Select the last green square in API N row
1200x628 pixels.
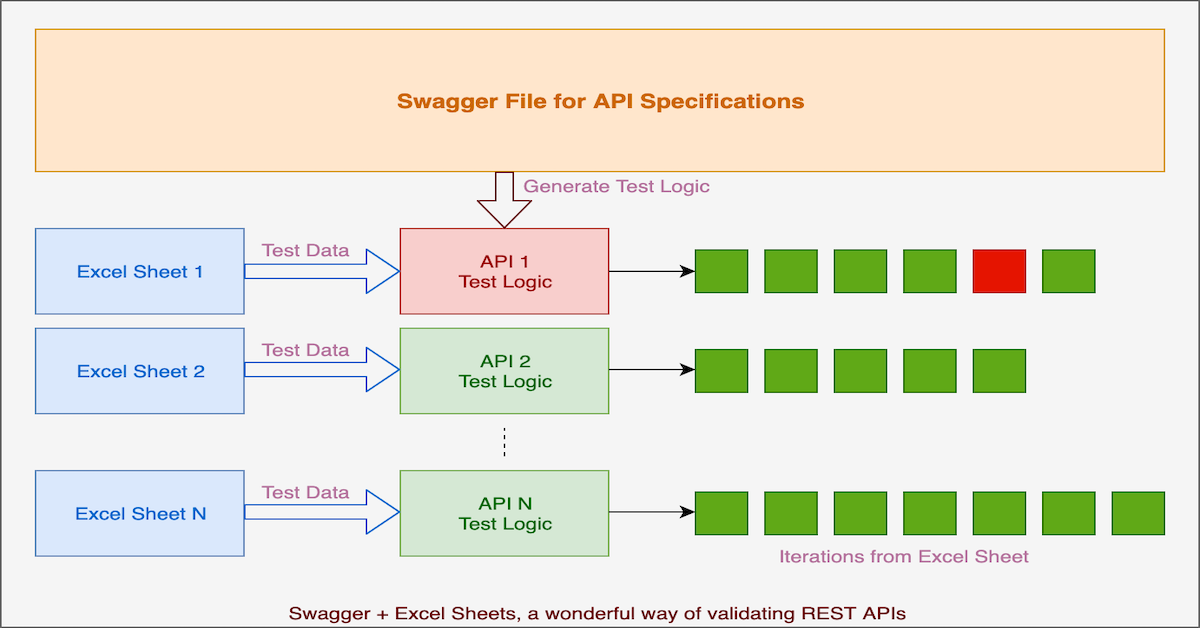[x=1138, y=513]
